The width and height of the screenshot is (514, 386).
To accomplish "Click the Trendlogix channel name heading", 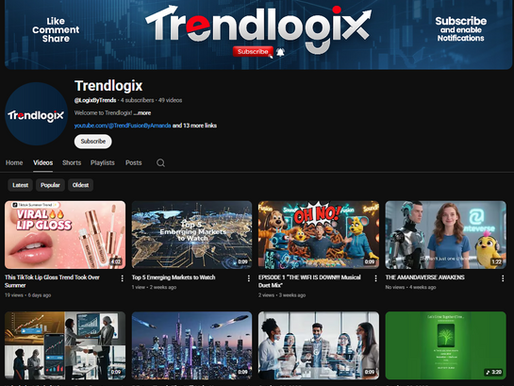I will click(x=109, y=86).
